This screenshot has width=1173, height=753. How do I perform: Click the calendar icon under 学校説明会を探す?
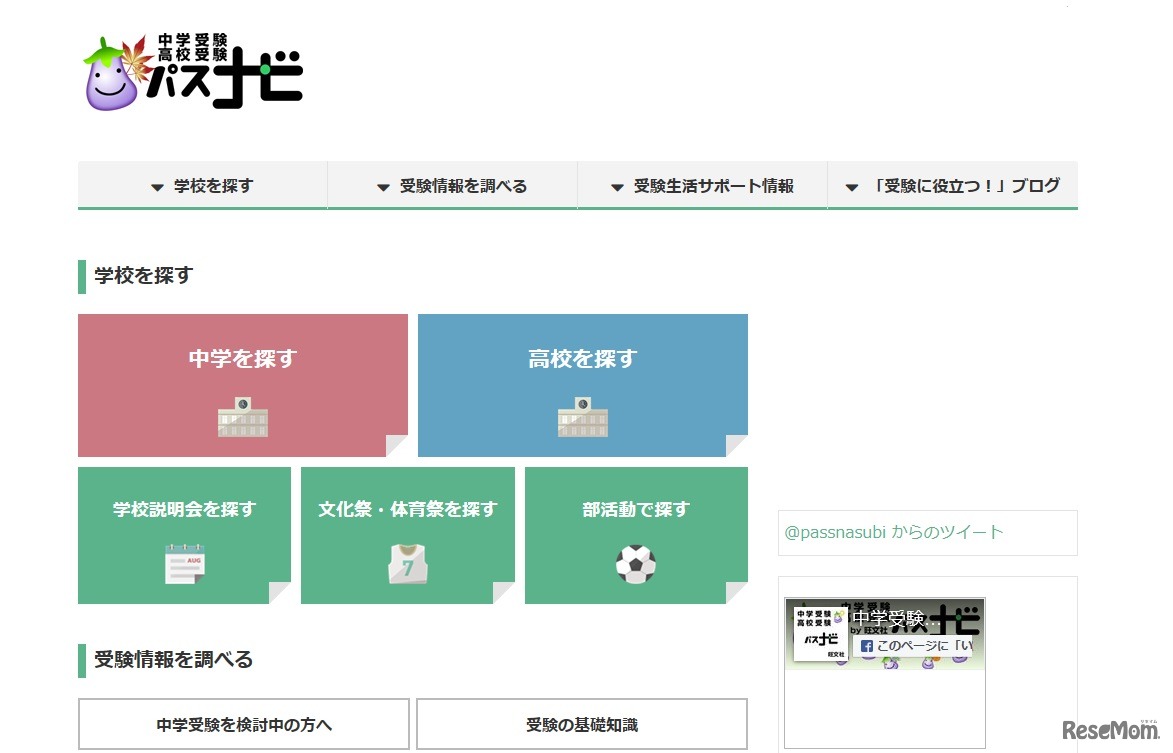click(x=185, y=564)
